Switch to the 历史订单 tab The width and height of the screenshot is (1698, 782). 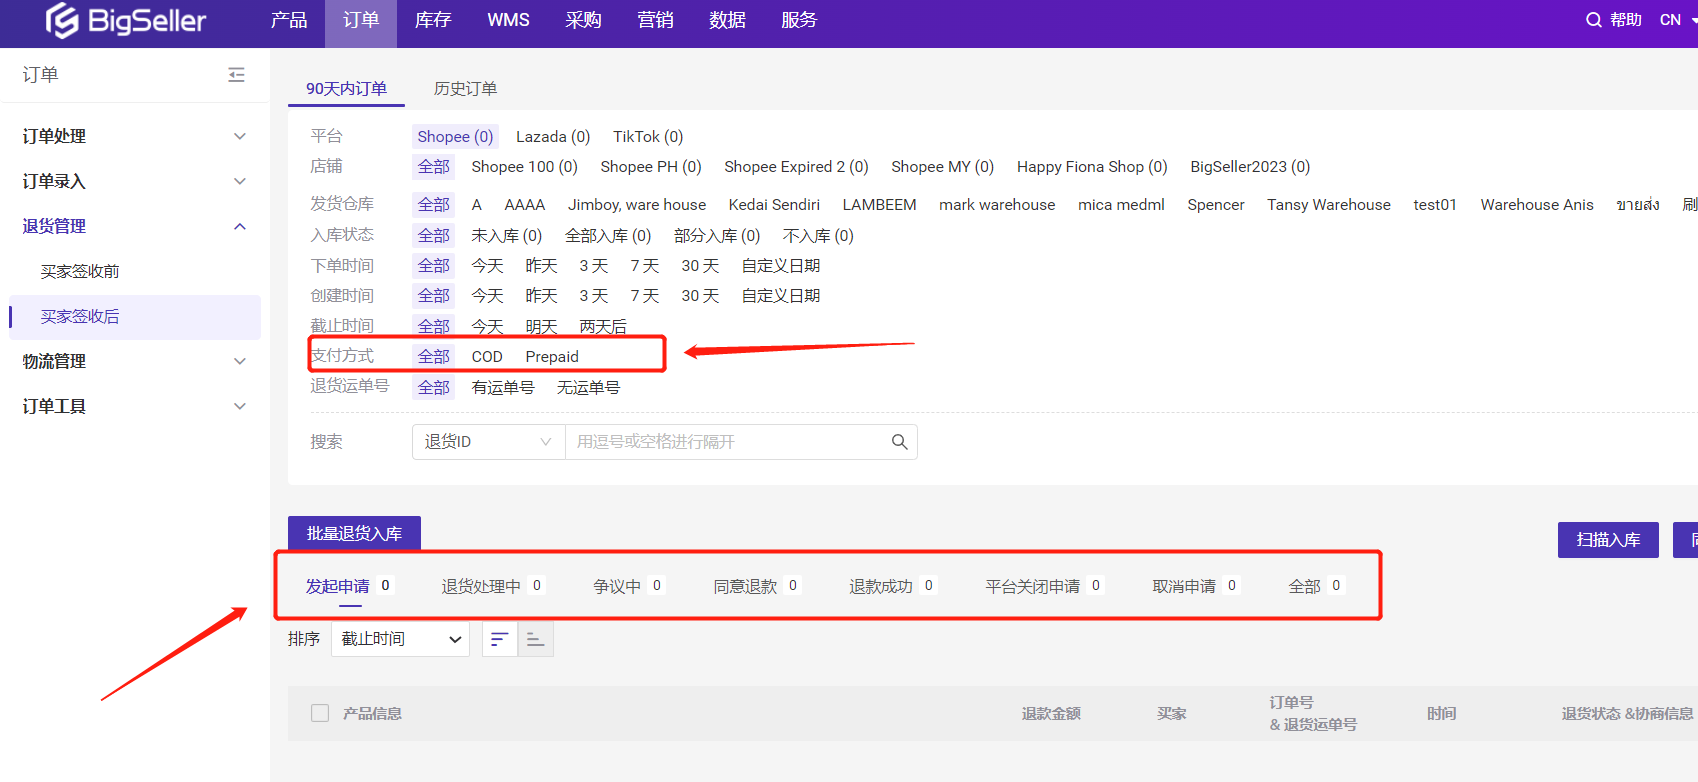pos(465,89)
